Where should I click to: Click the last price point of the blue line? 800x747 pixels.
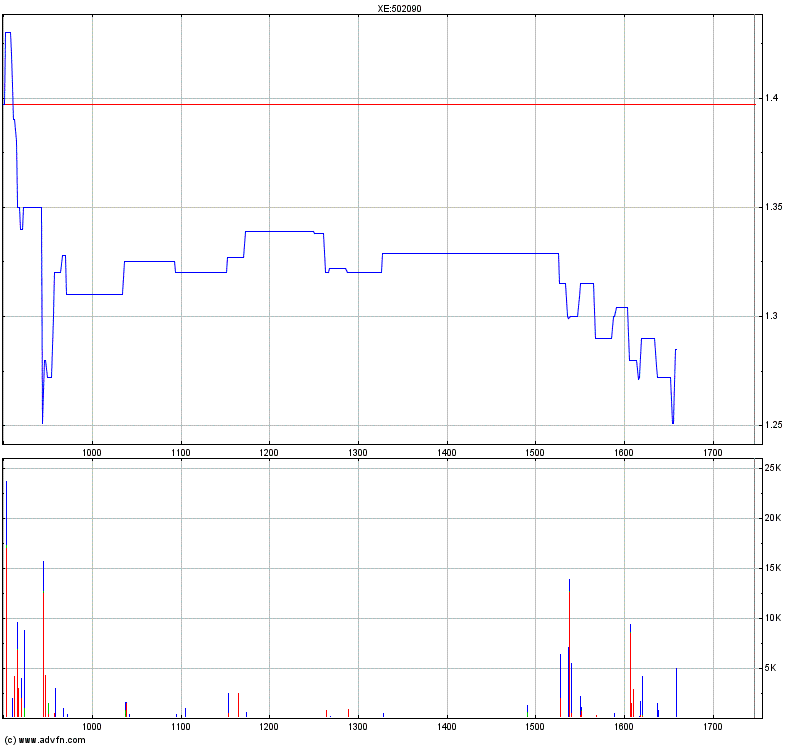676,350
